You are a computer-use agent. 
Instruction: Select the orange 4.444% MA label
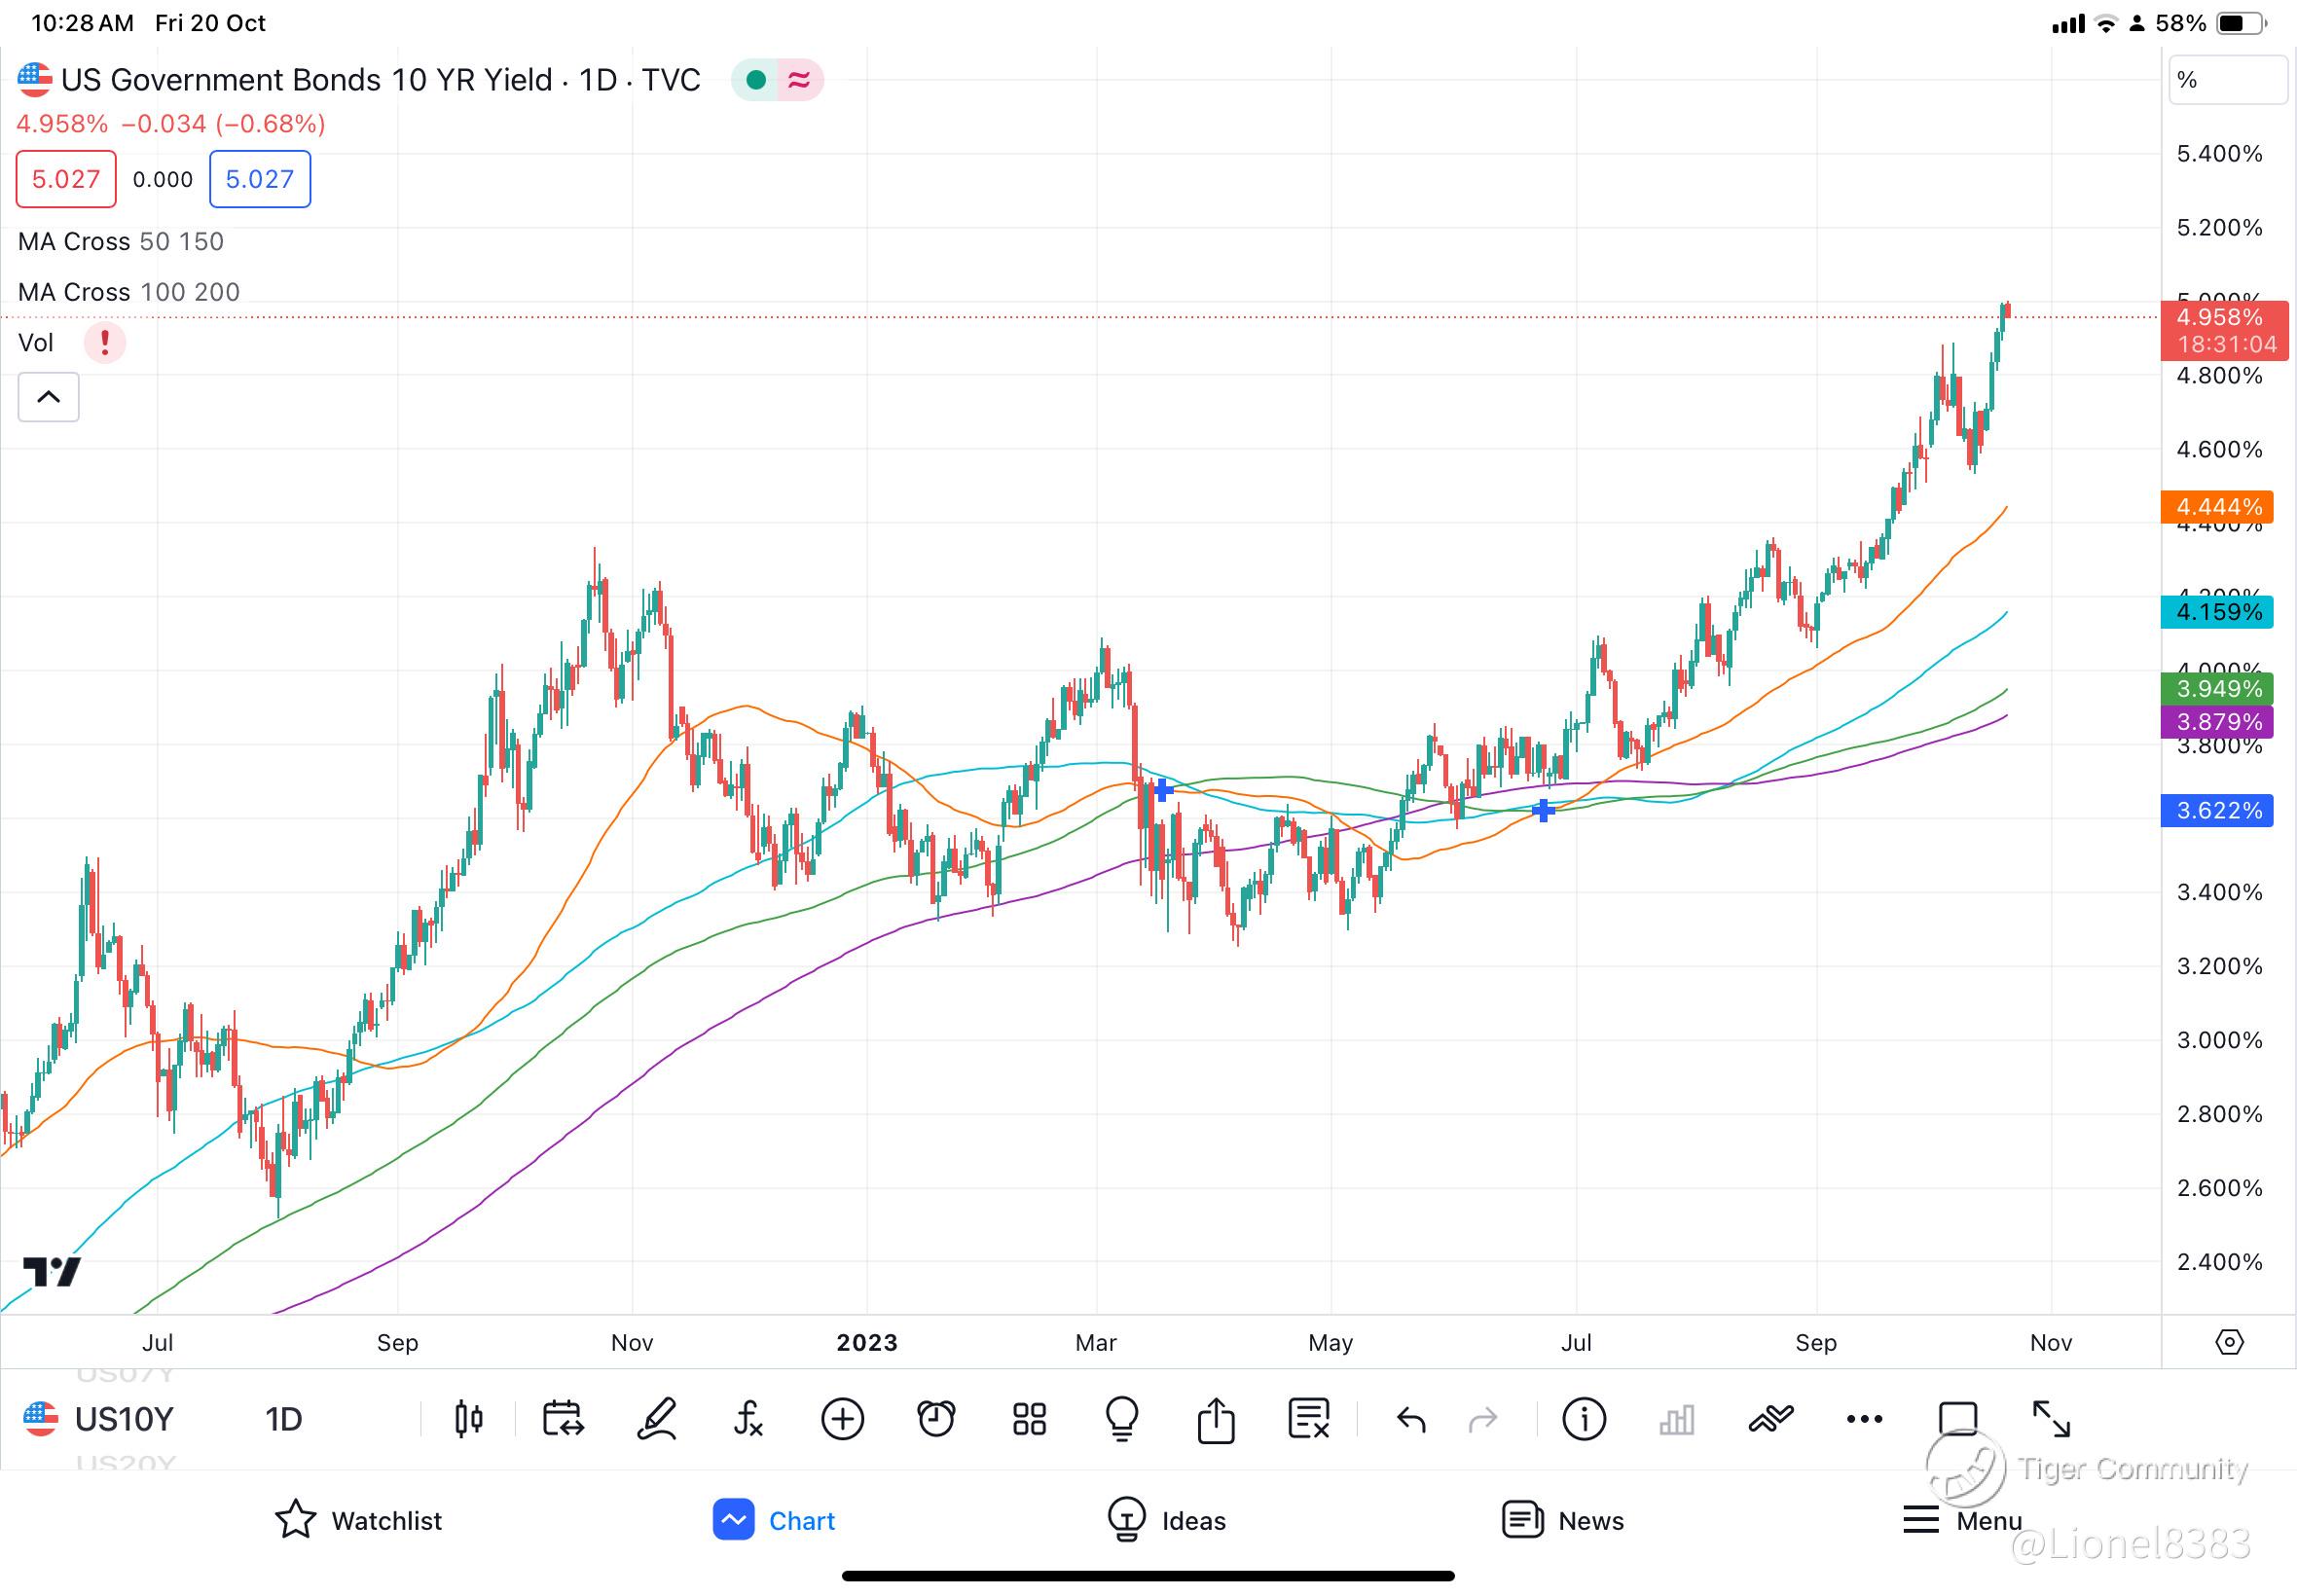coord(2217,506)
